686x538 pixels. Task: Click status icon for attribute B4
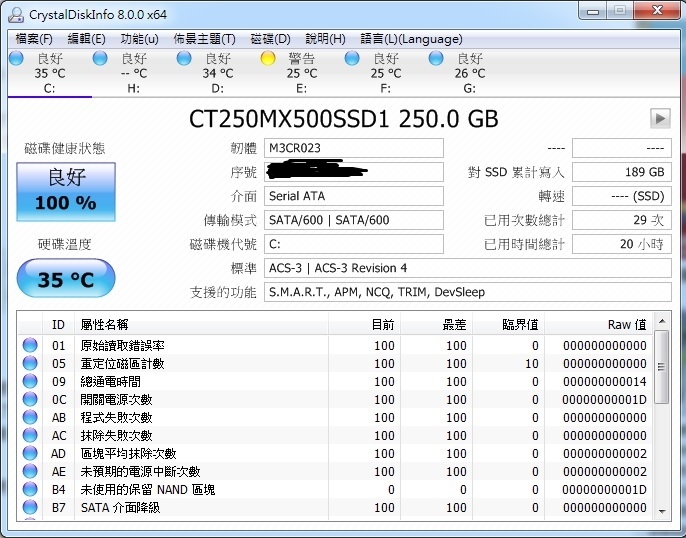click(x=30, y=489)
